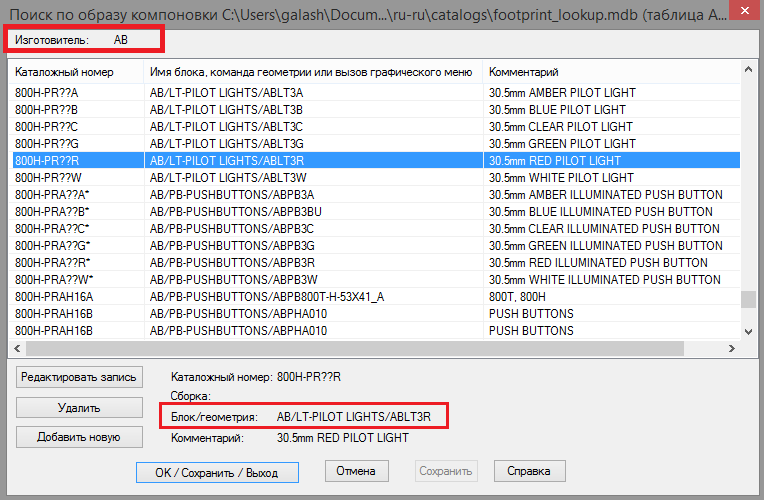Click the Удалить button
Image resolution: width=764 pixels, height=500 pixels.
[79, 407]
